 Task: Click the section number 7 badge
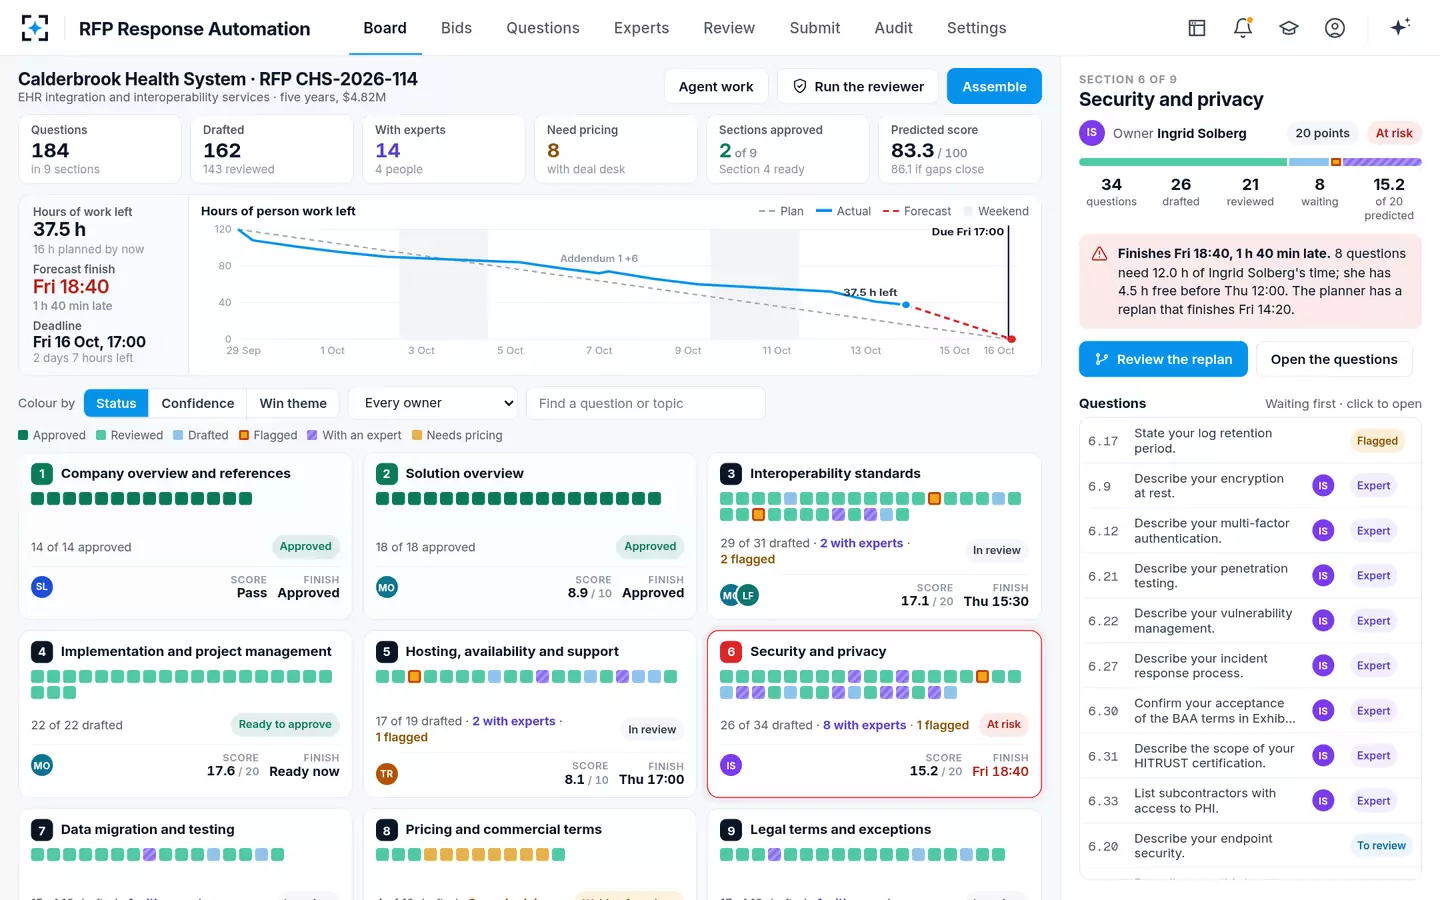[x=41, y=830]
